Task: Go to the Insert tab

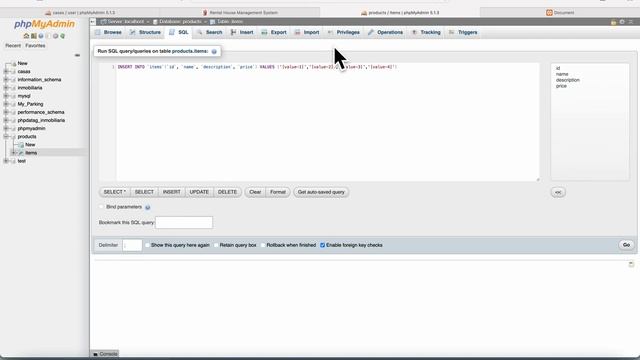Action: coord(242,32)
